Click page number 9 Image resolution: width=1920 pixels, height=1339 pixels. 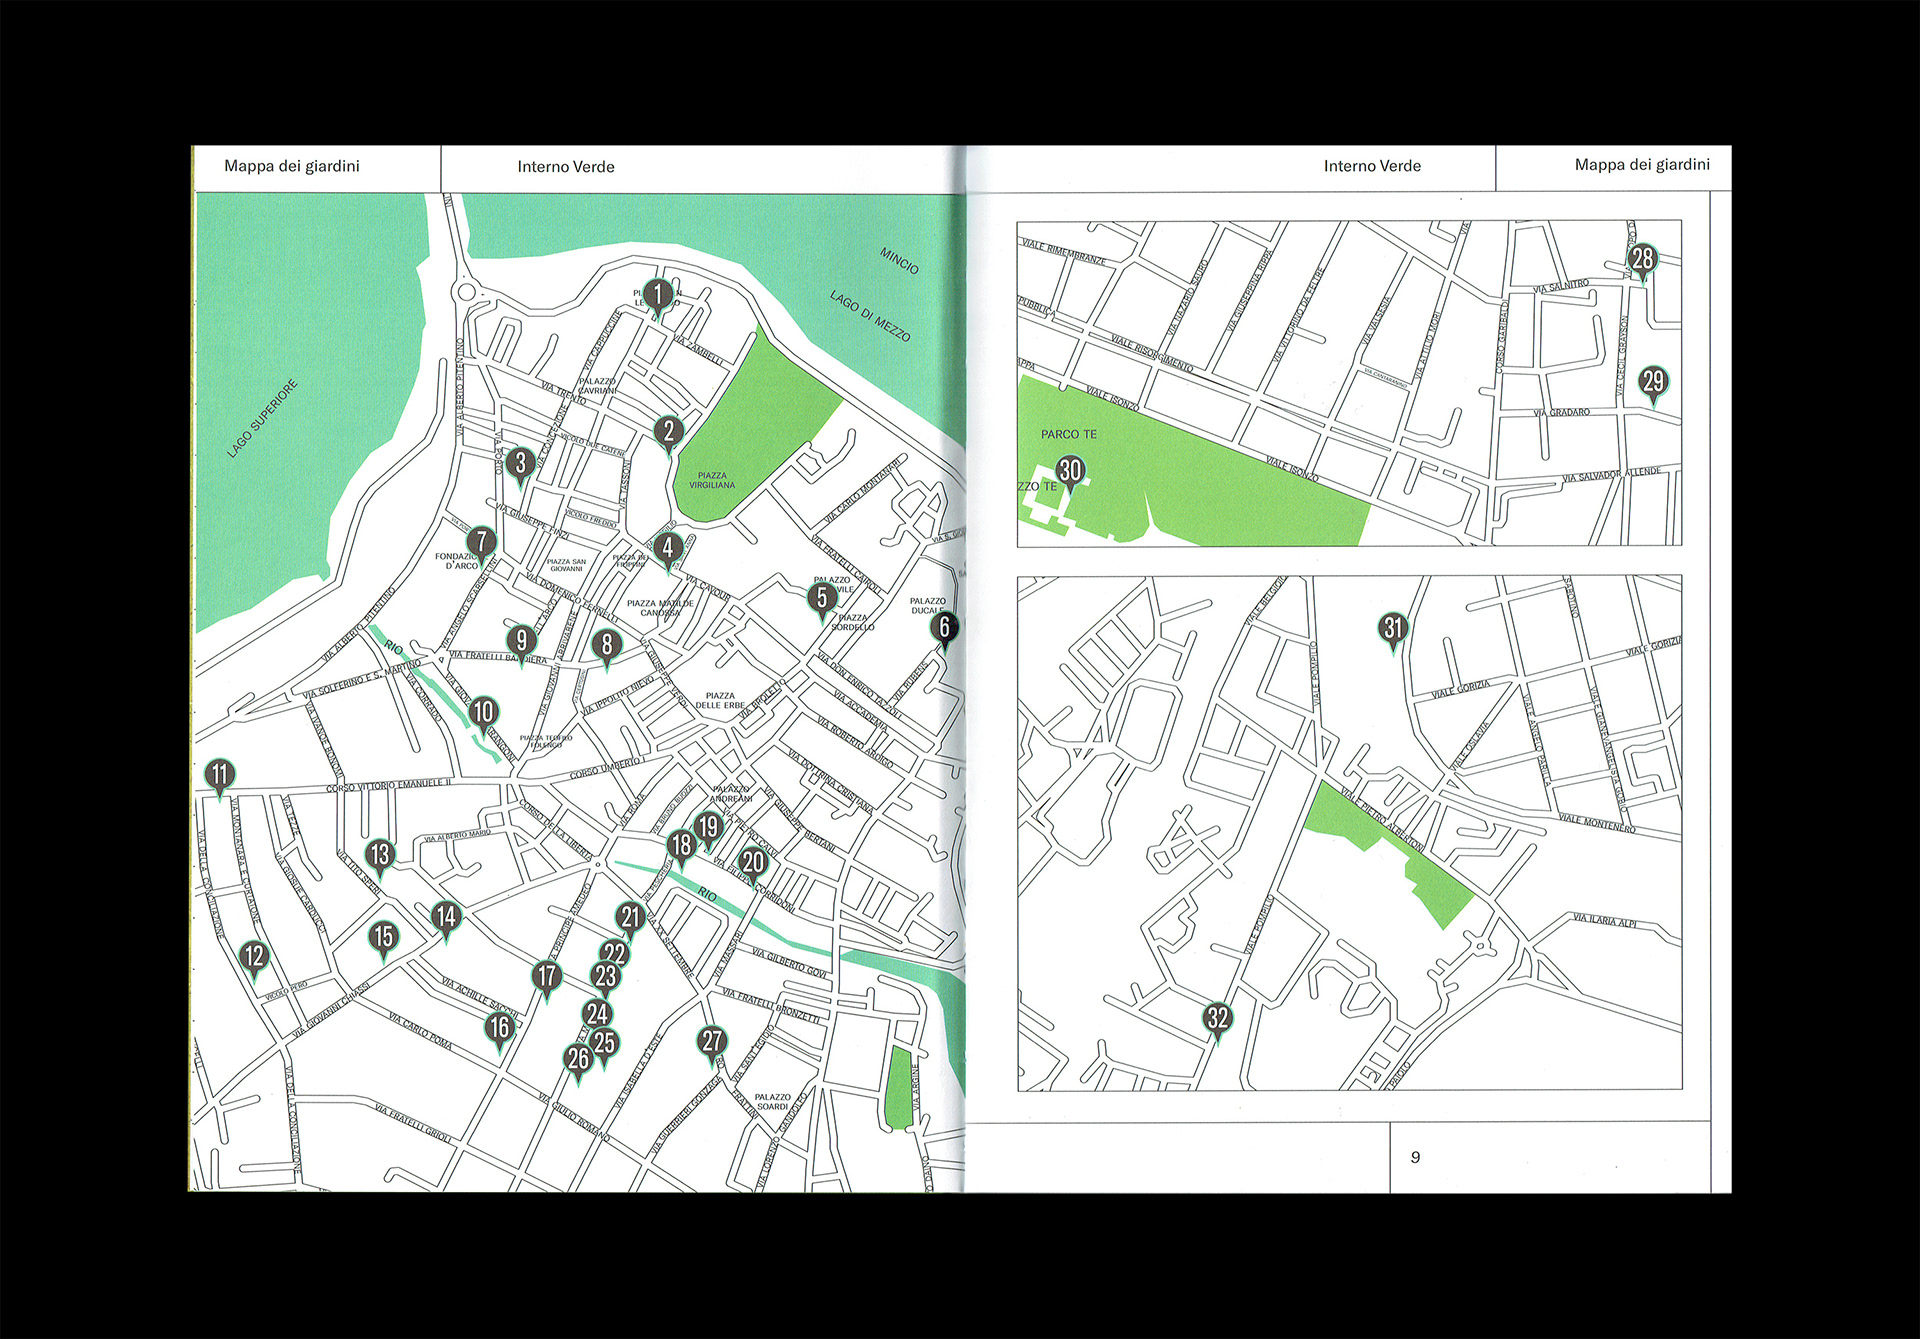coord(1415,1157)
